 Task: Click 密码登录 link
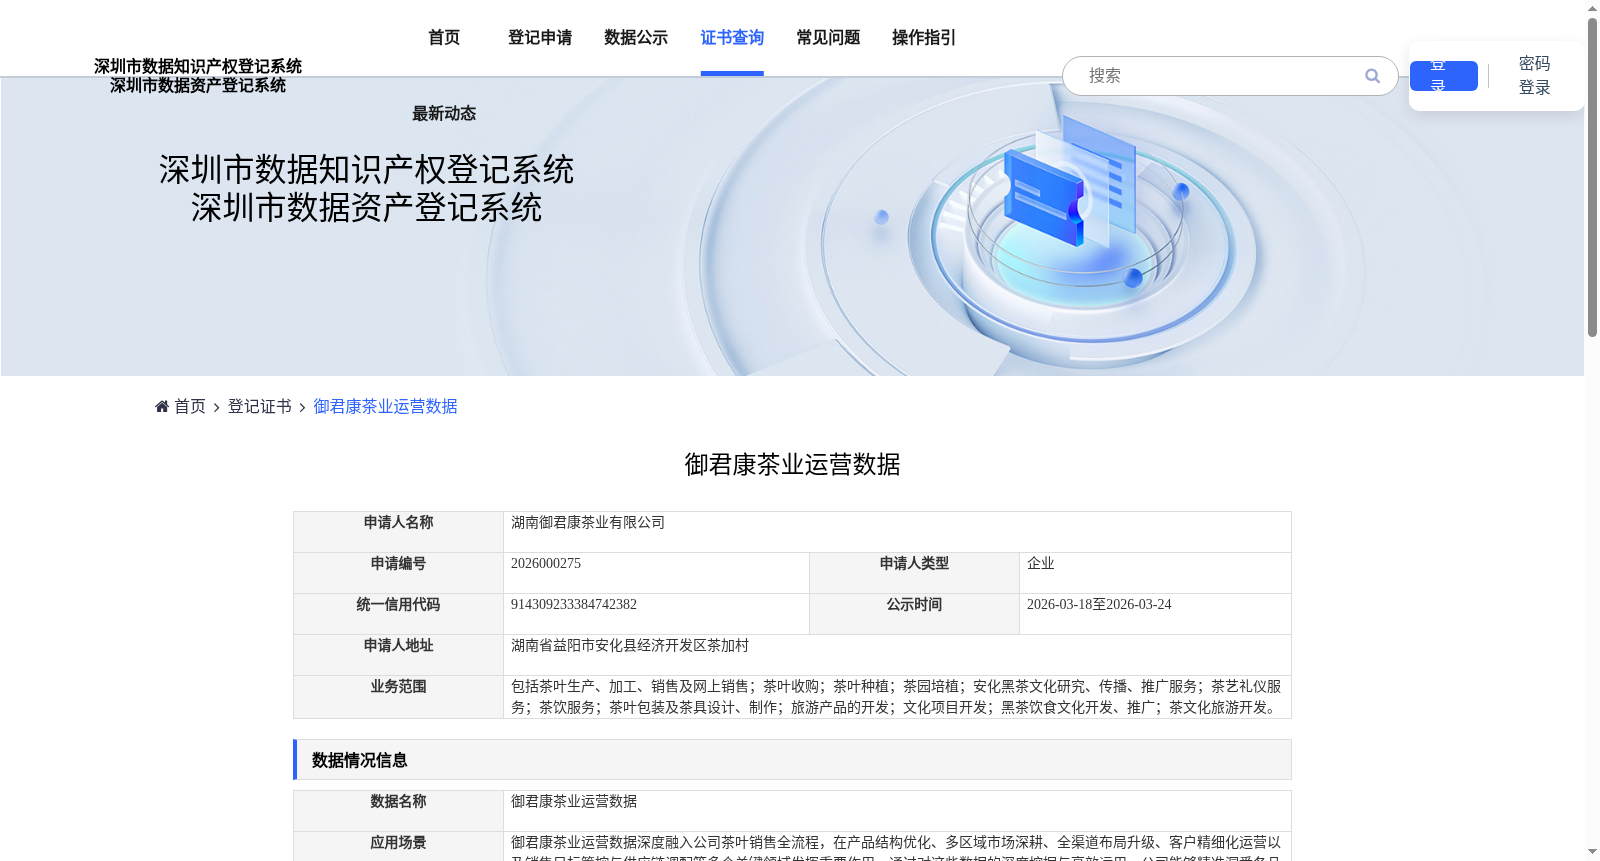[1534, 76]
